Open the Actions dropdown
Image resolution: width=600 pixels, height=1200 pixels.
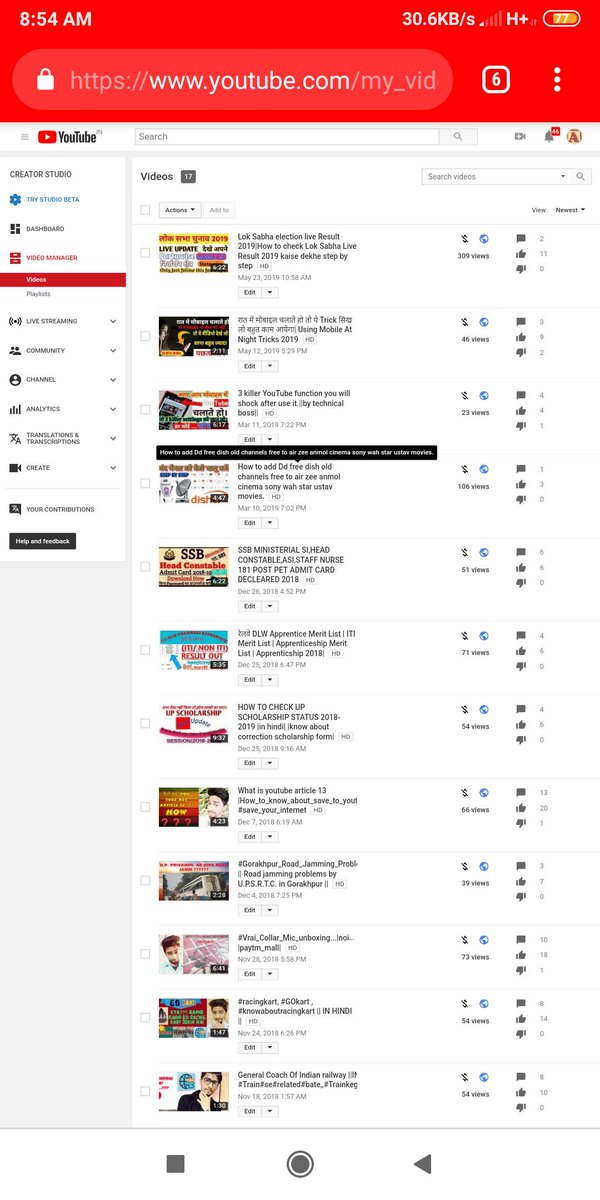[x=180, y=210]
